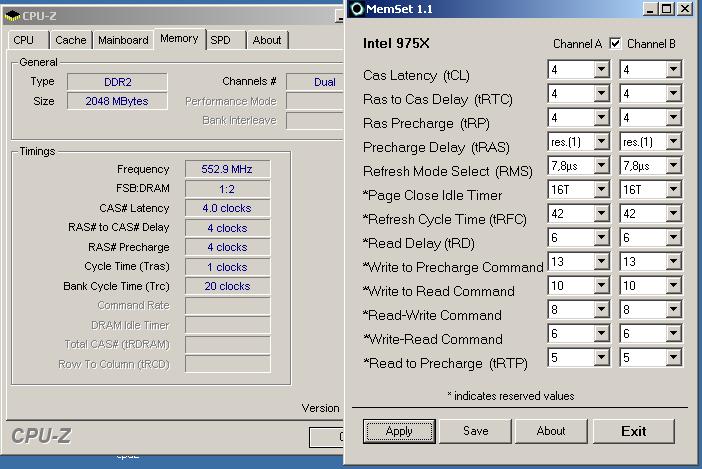This screenshot has width=702, height=469.
Task: Open Channel B Write to Read Command dropdown
Action: pos(673,286)
